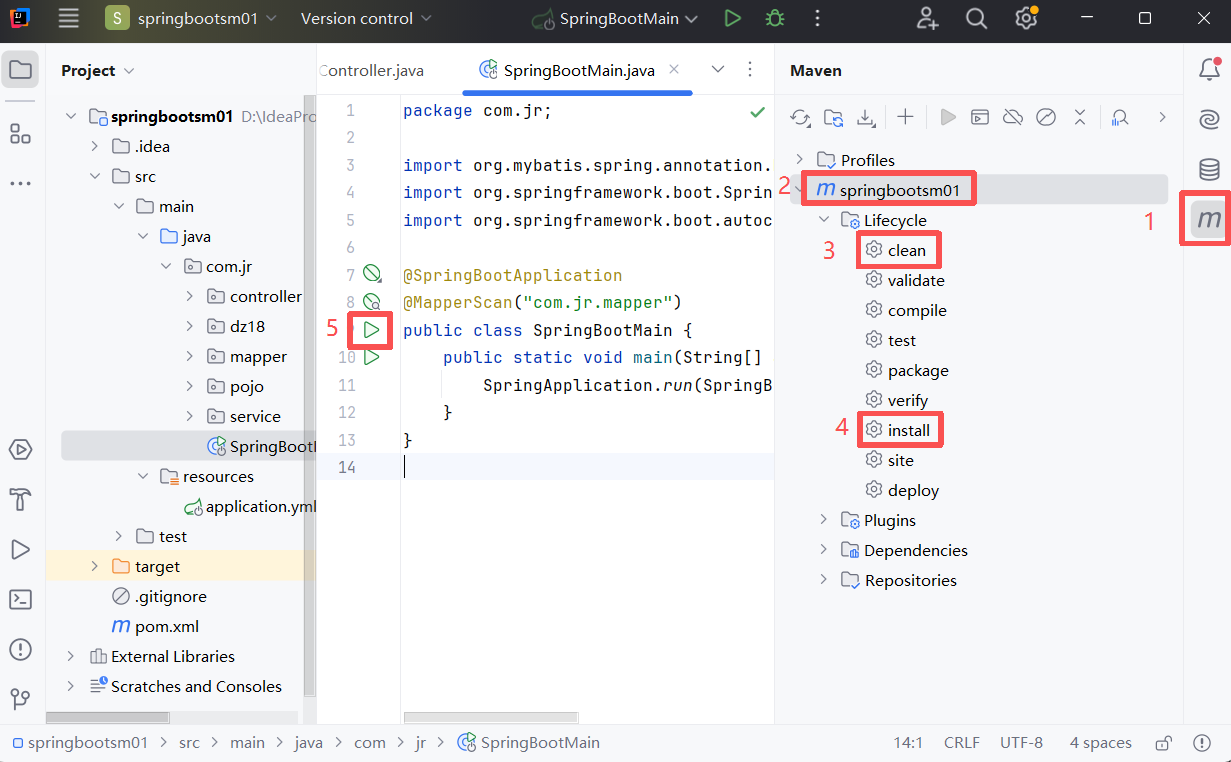Collapse all in Maven toolbar
The width and height of the screenshot is (1231, 762).
[1080, 118]
